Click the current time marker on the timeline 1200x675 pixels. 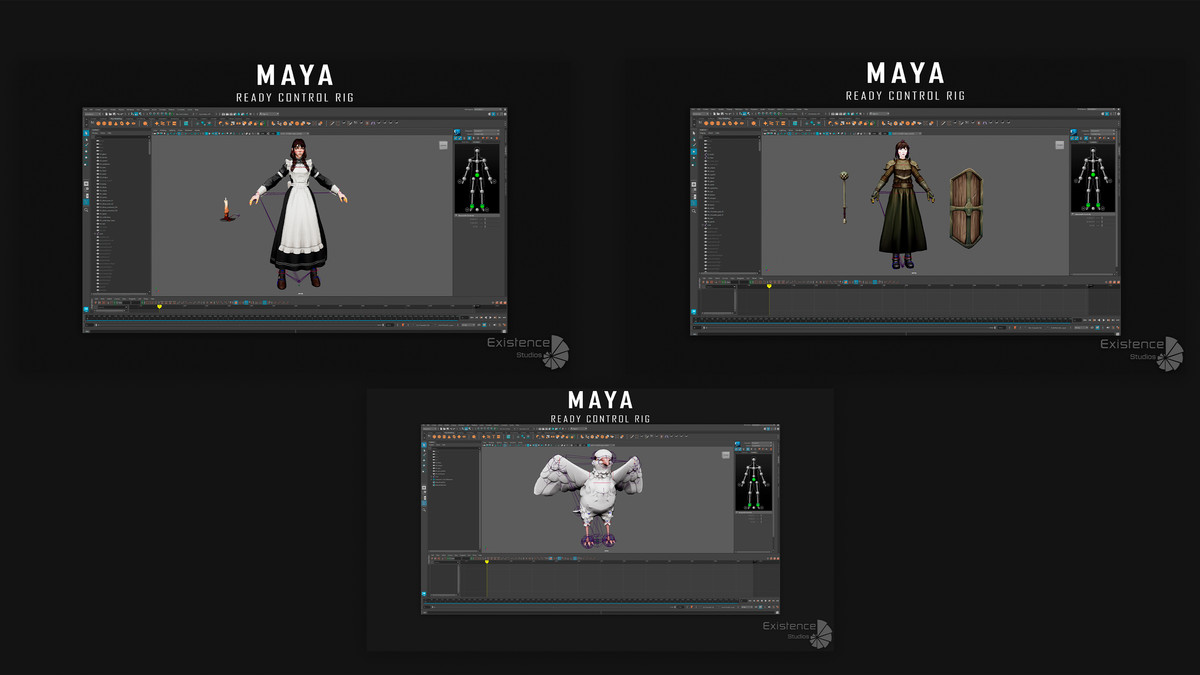pos(158,305)
